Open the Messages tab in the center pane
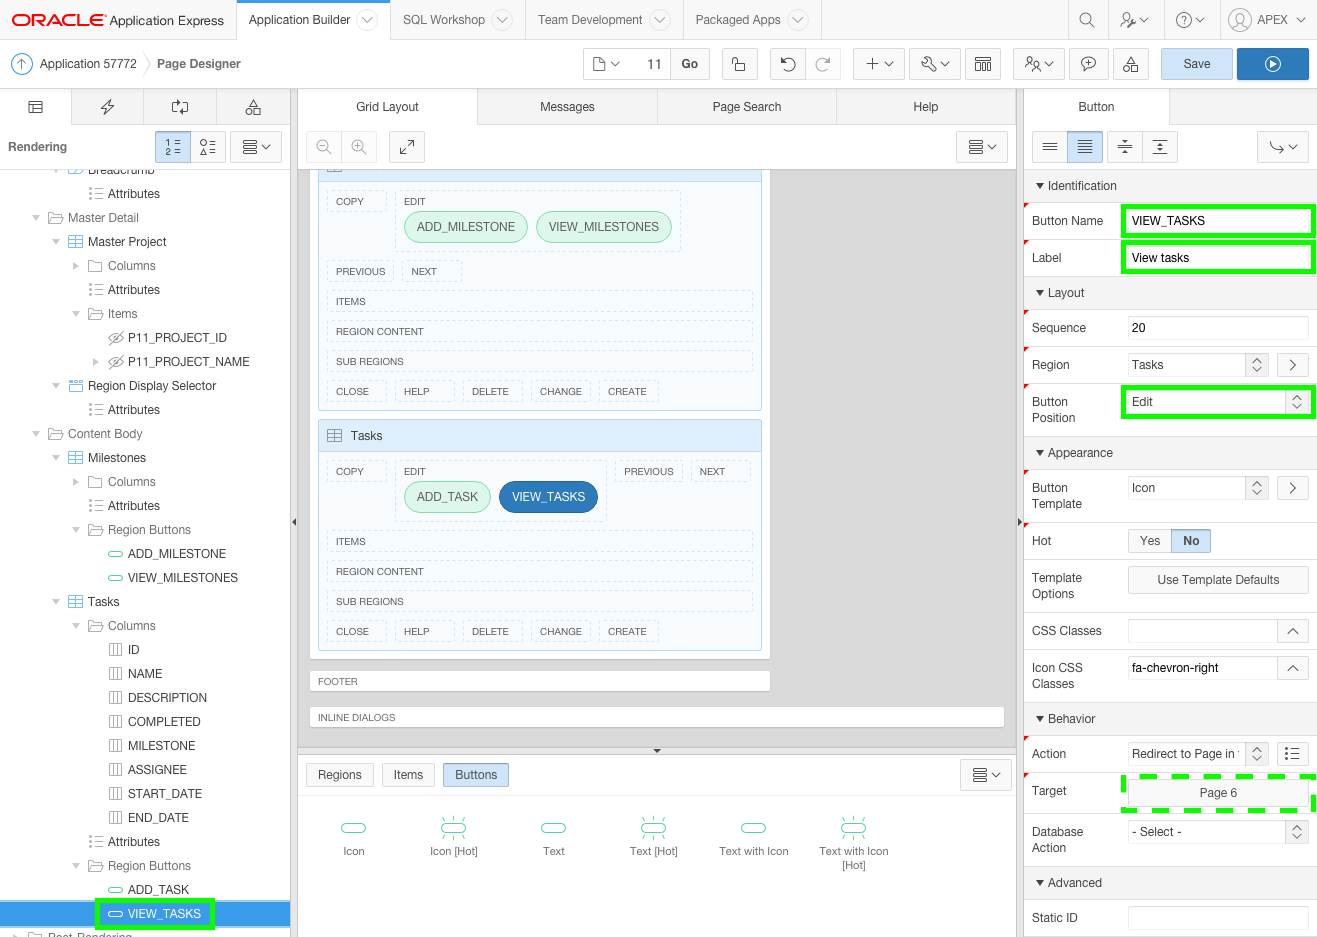The image size is (1317, 937). (x=567, y=106)
